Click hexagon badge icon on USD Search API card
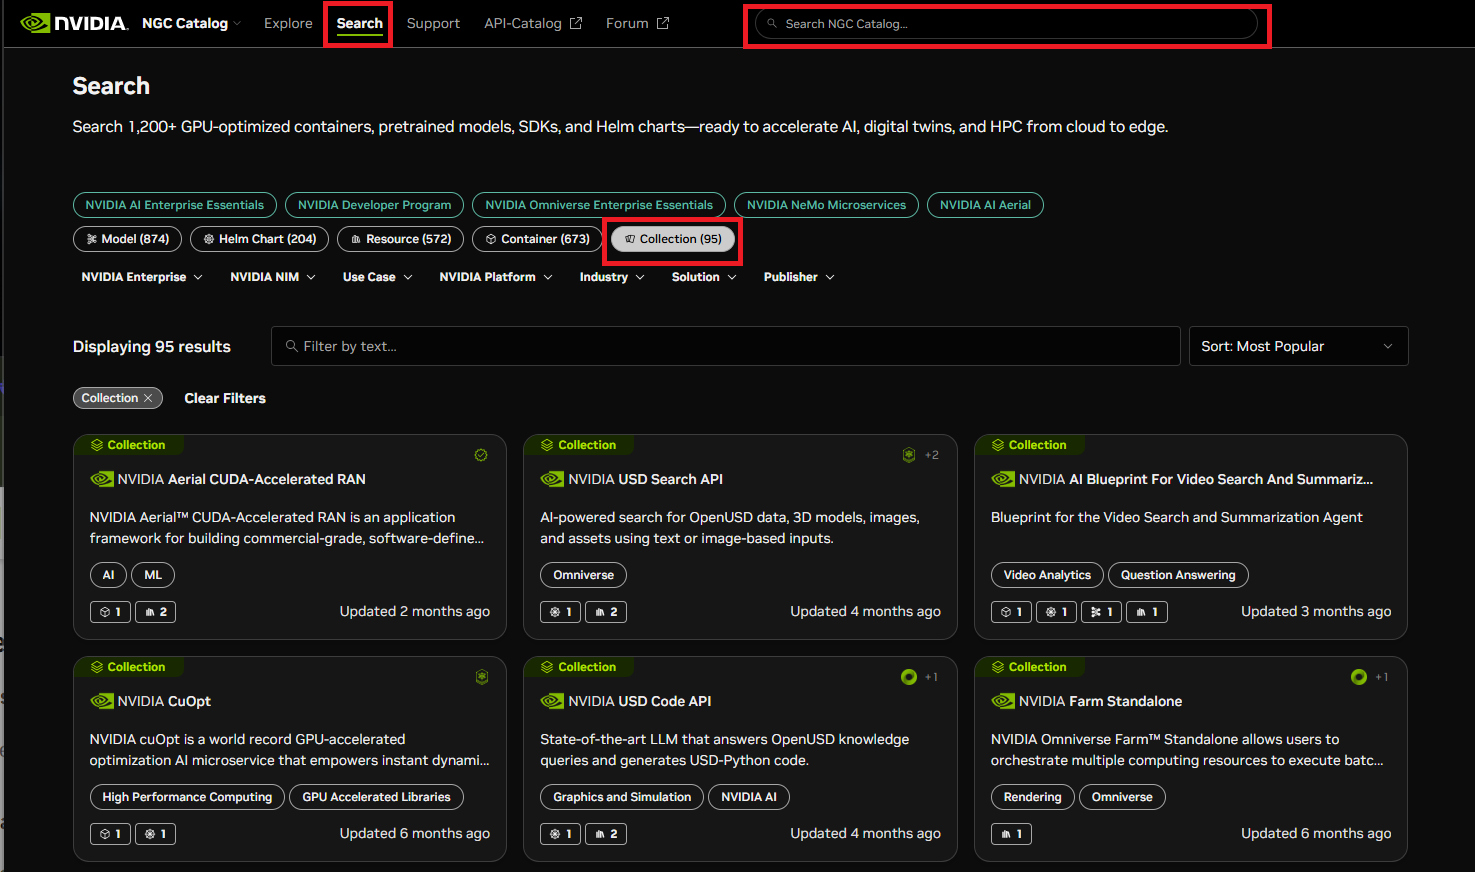 (909, 455)
